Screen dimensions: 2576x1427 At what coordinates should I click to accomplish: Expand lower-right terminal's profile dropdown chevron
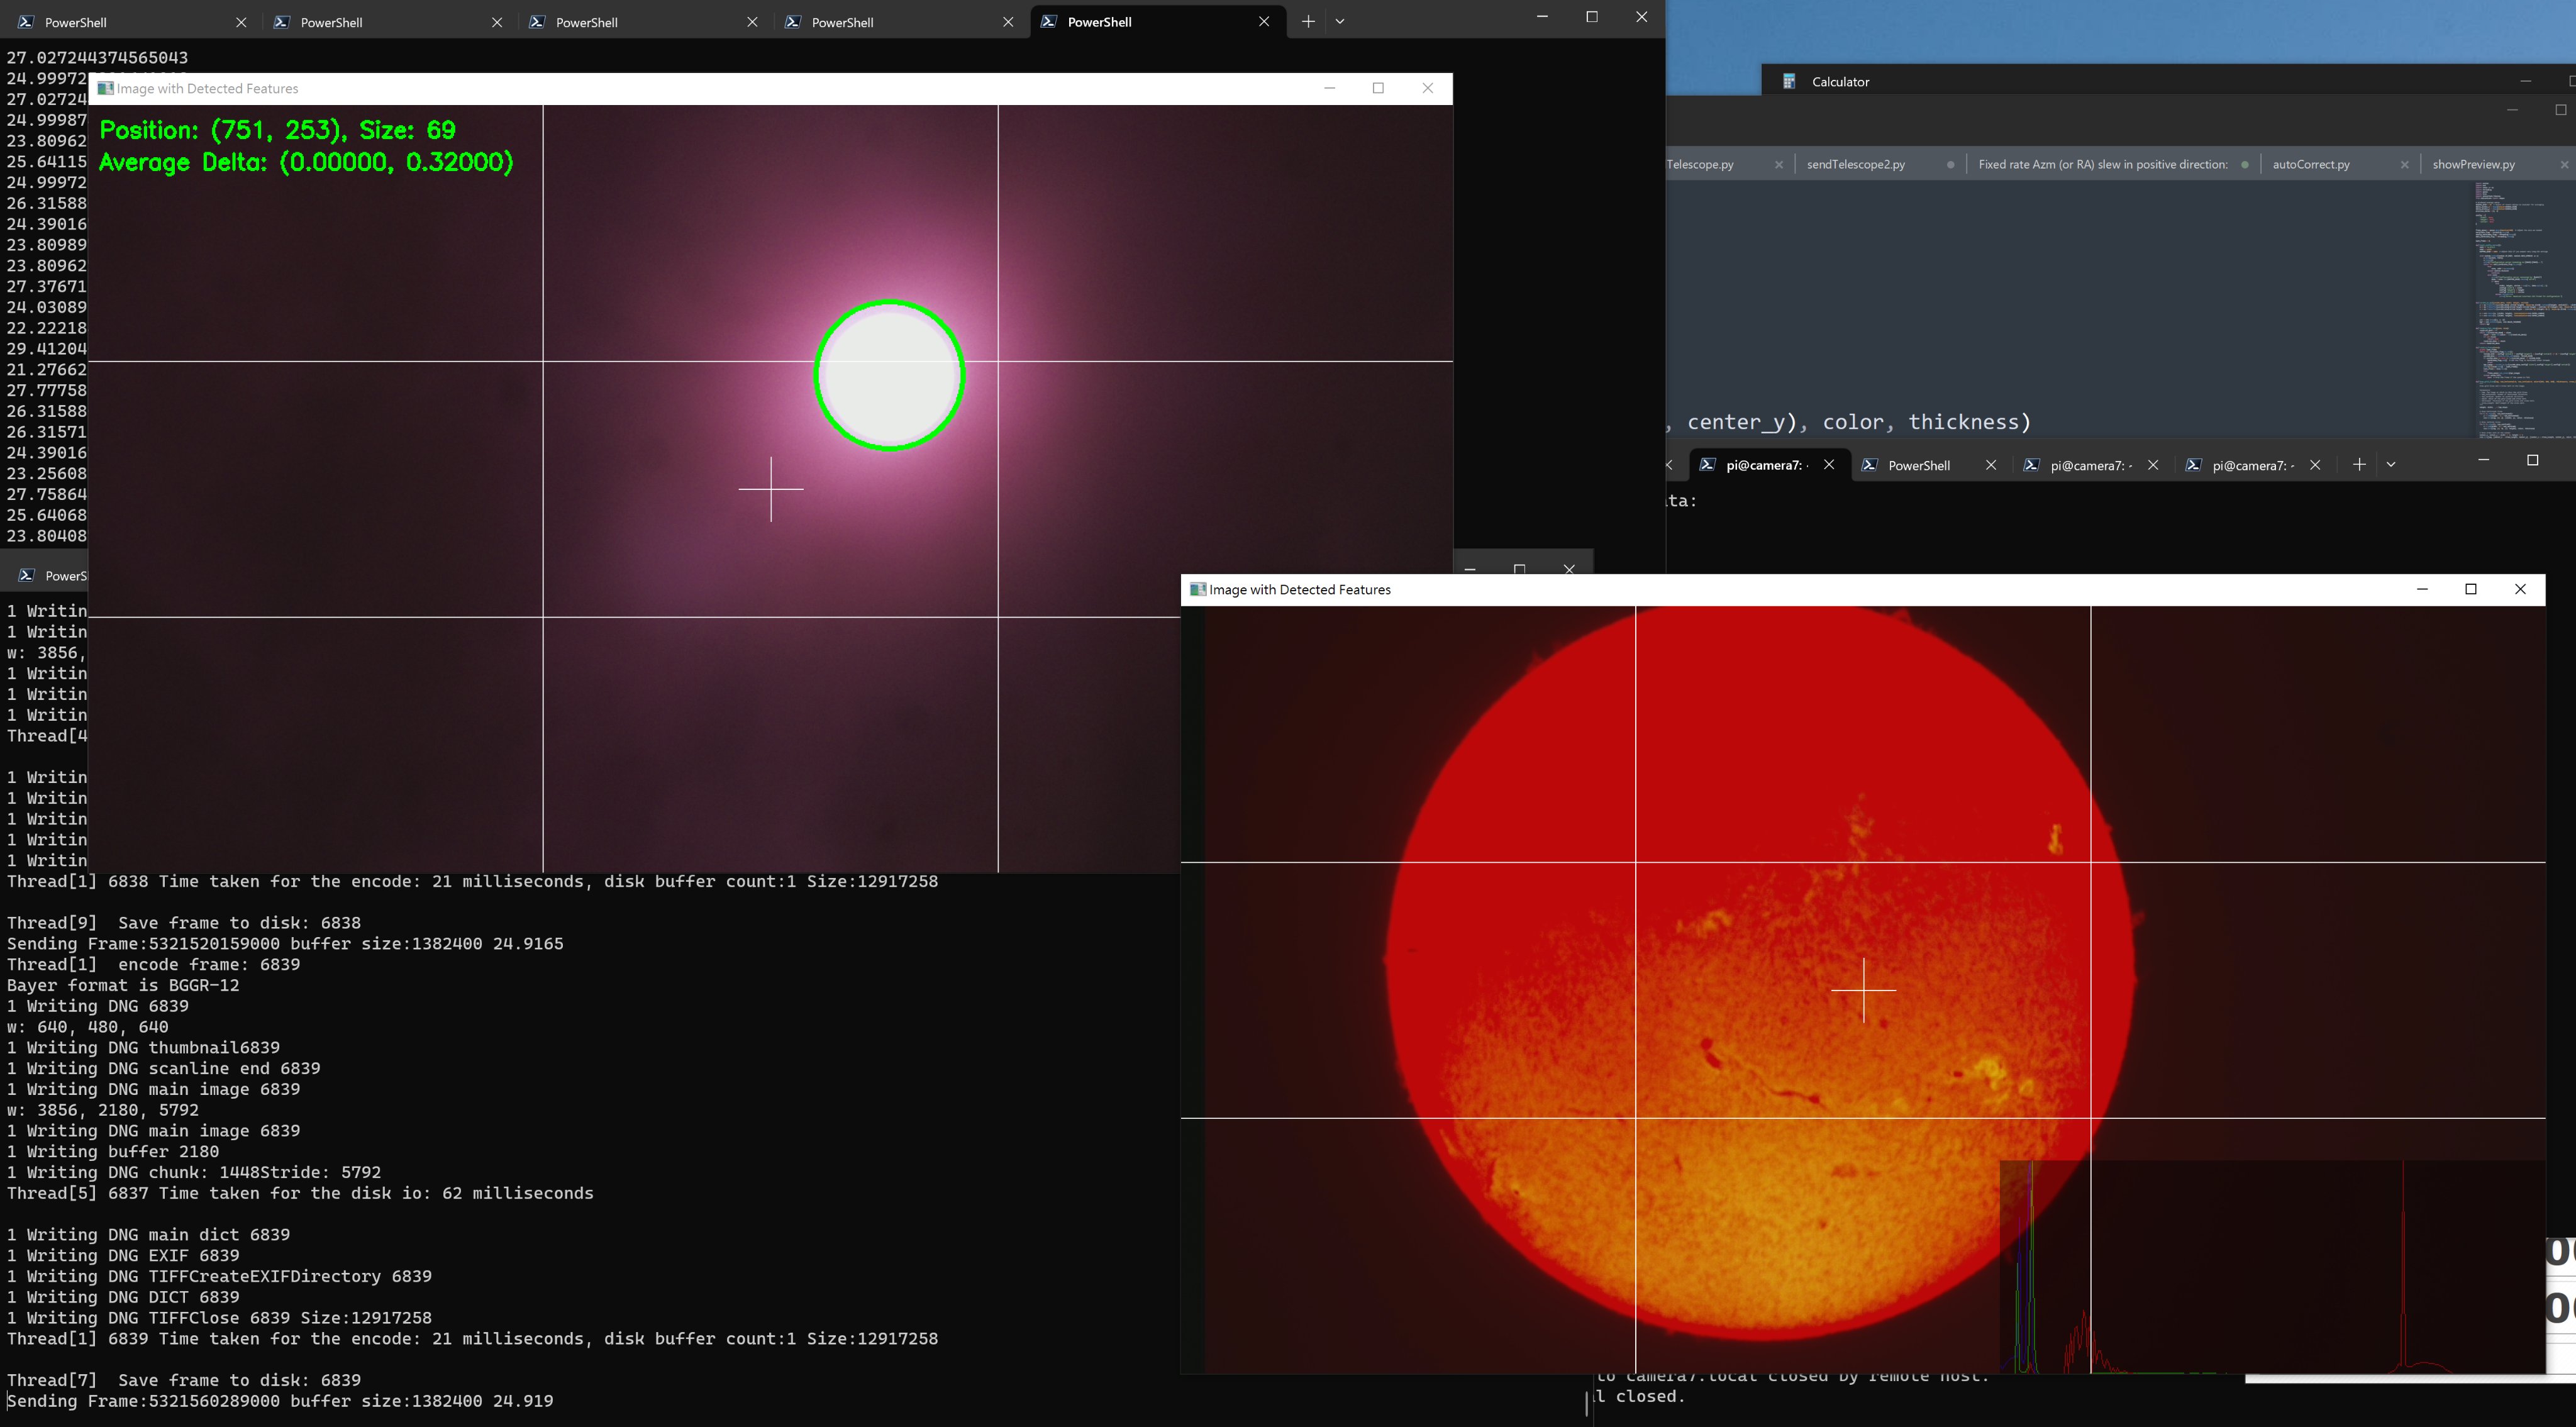2391,464
